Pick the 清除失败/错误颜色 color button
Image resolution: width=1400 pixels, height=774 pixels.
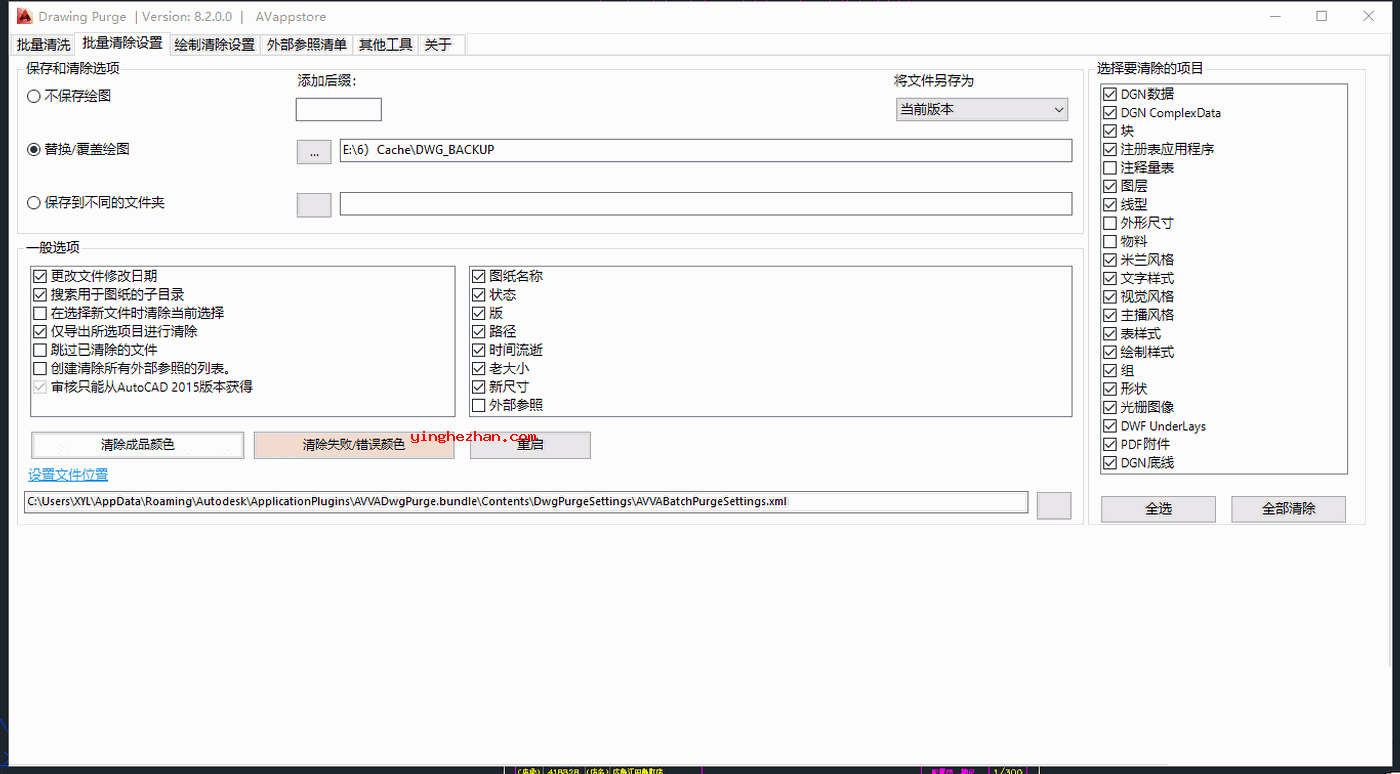354,445
